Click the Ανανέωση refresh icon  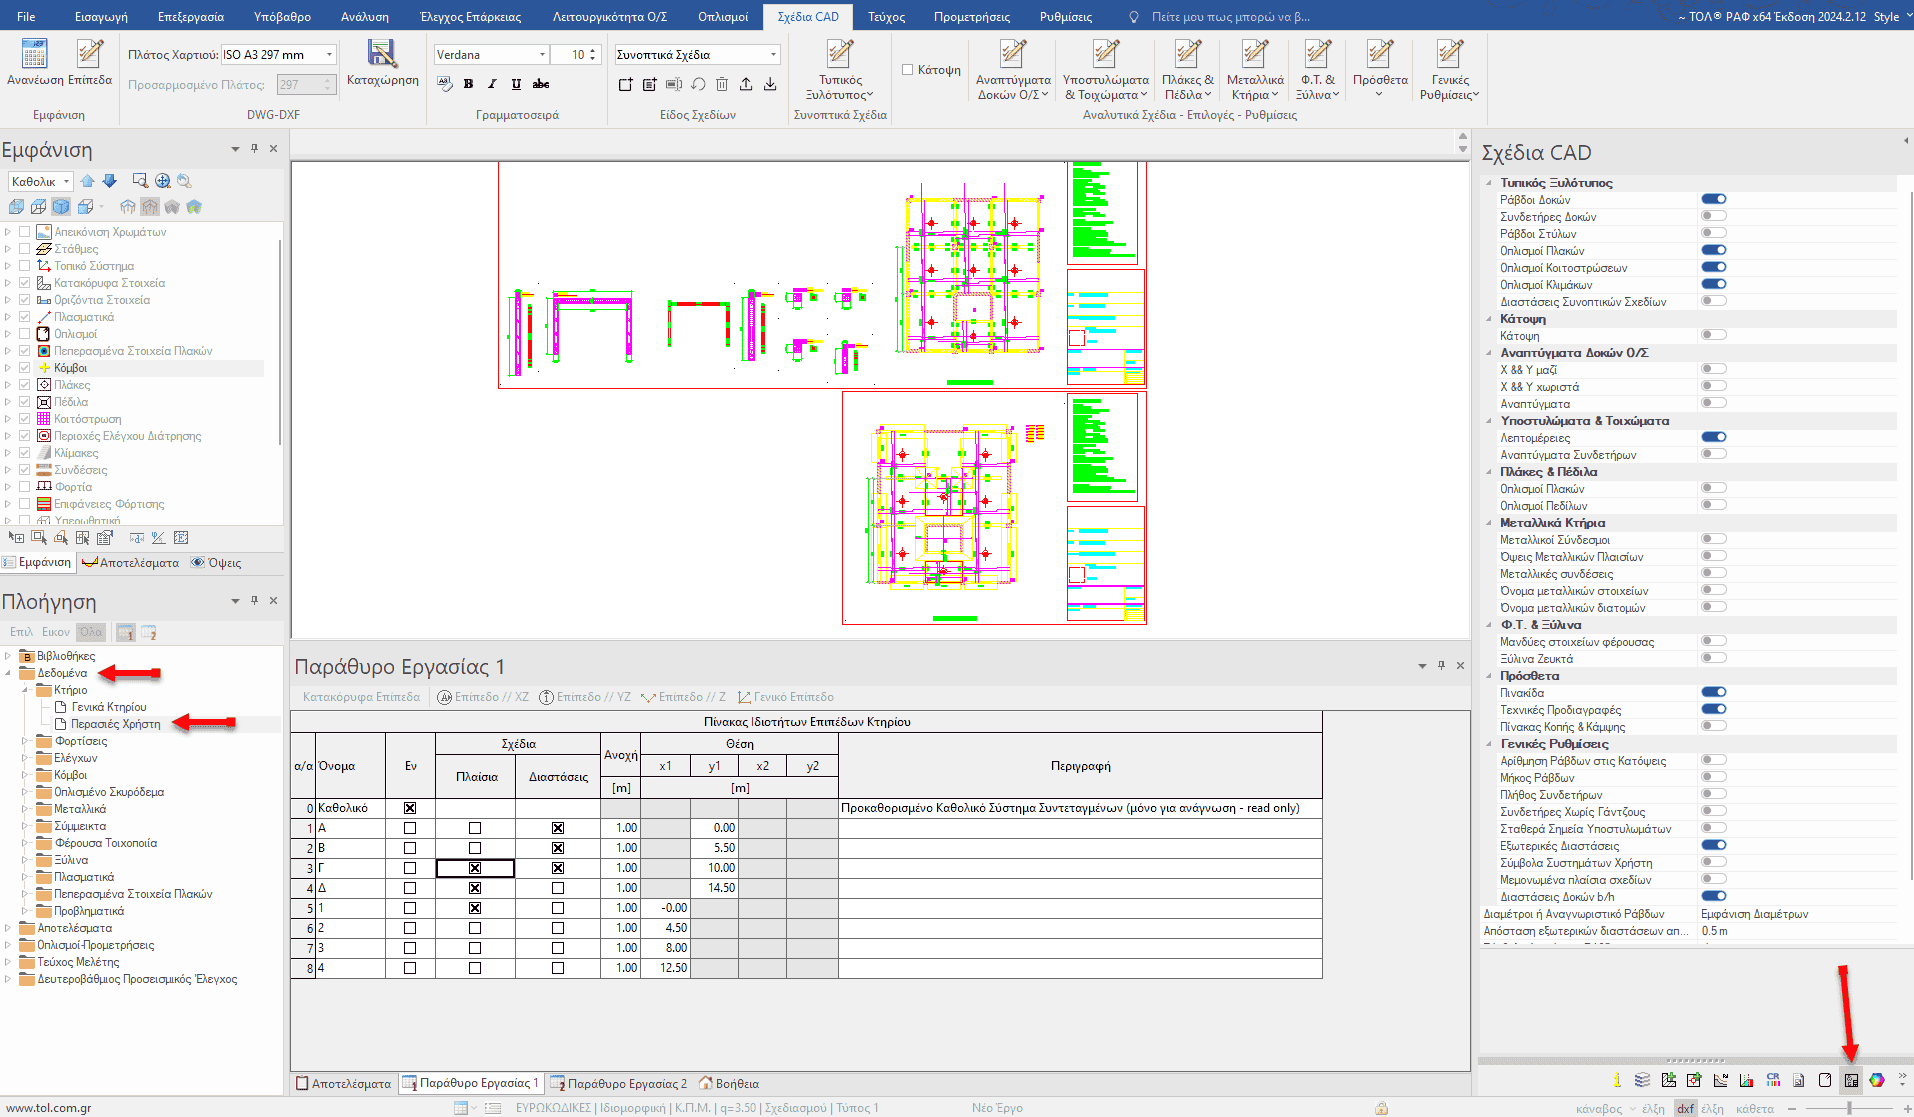coord(34,55)
